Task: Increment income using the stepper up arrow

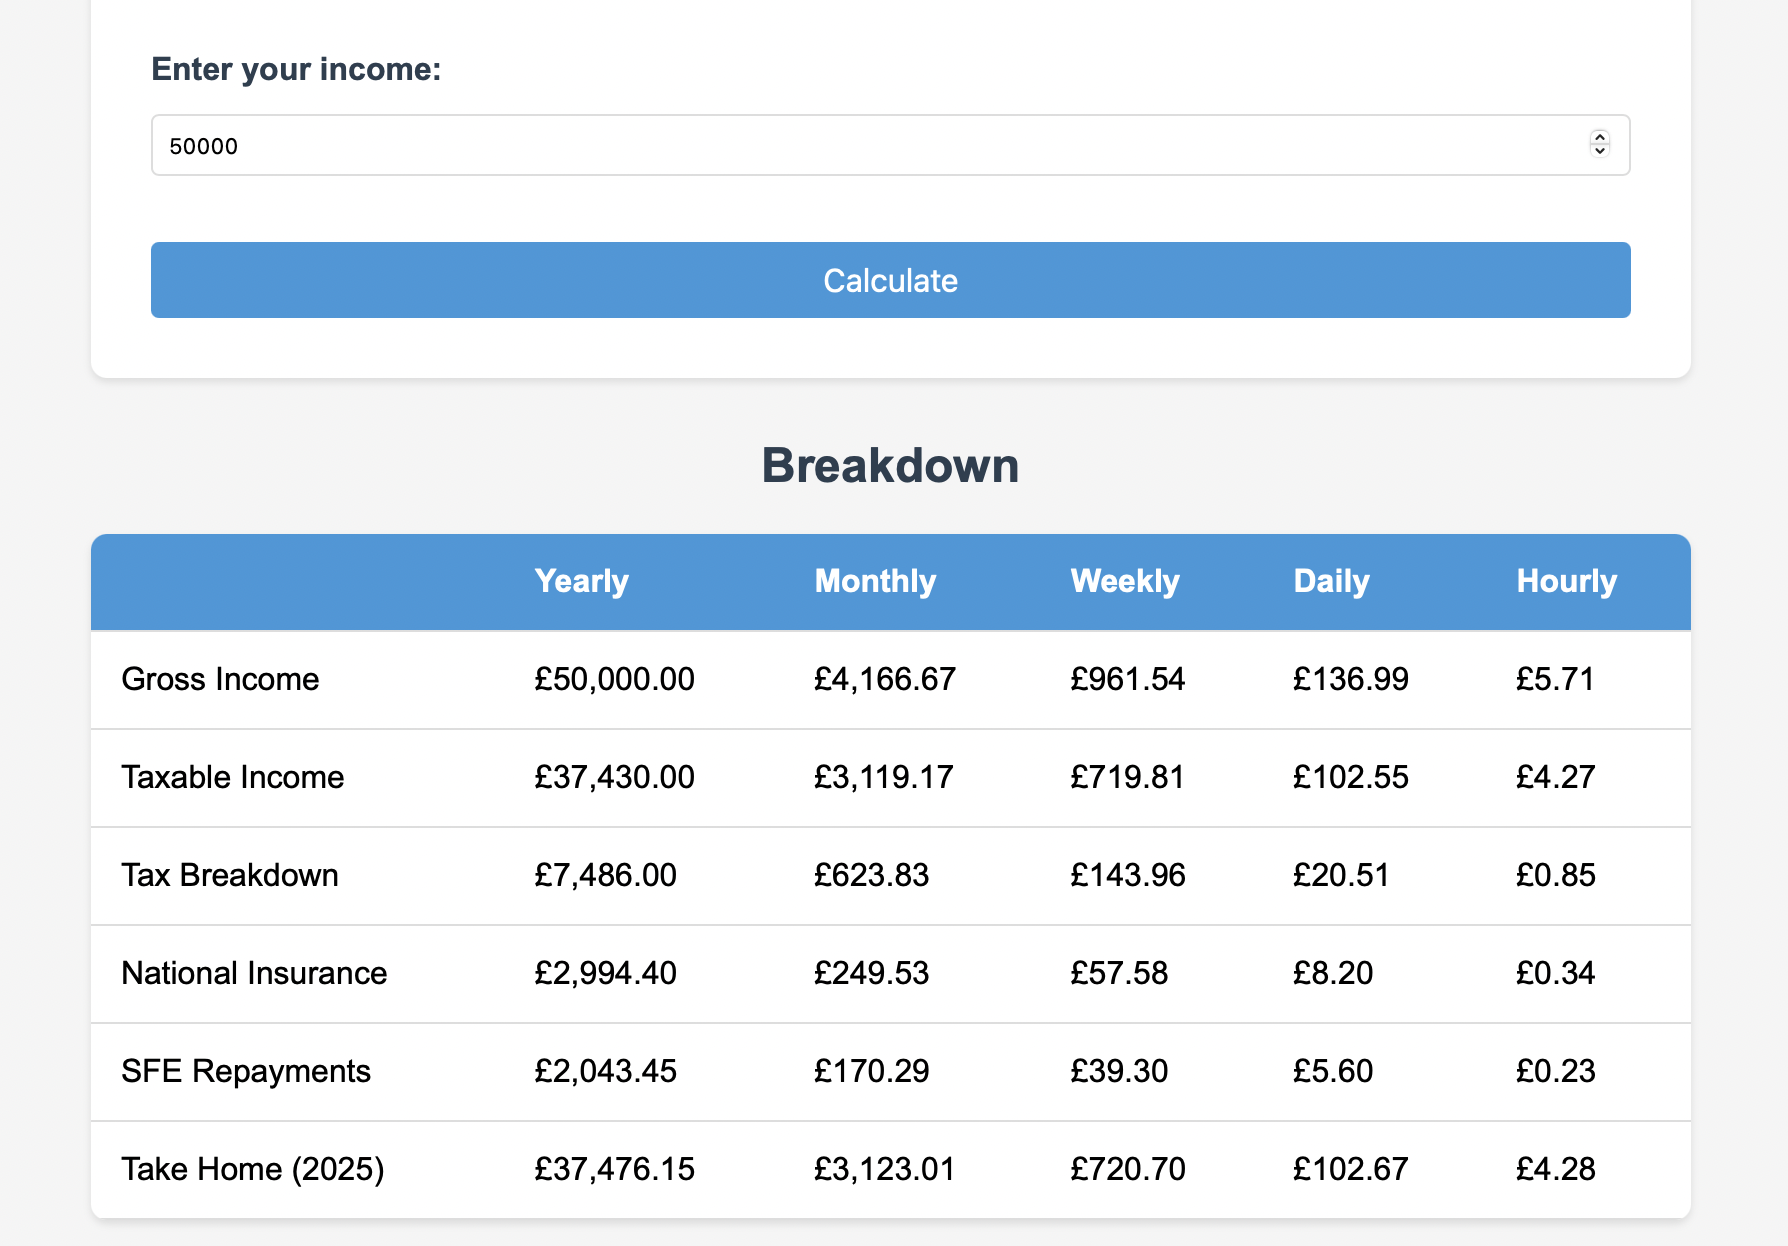Action: coord(1600,138)
